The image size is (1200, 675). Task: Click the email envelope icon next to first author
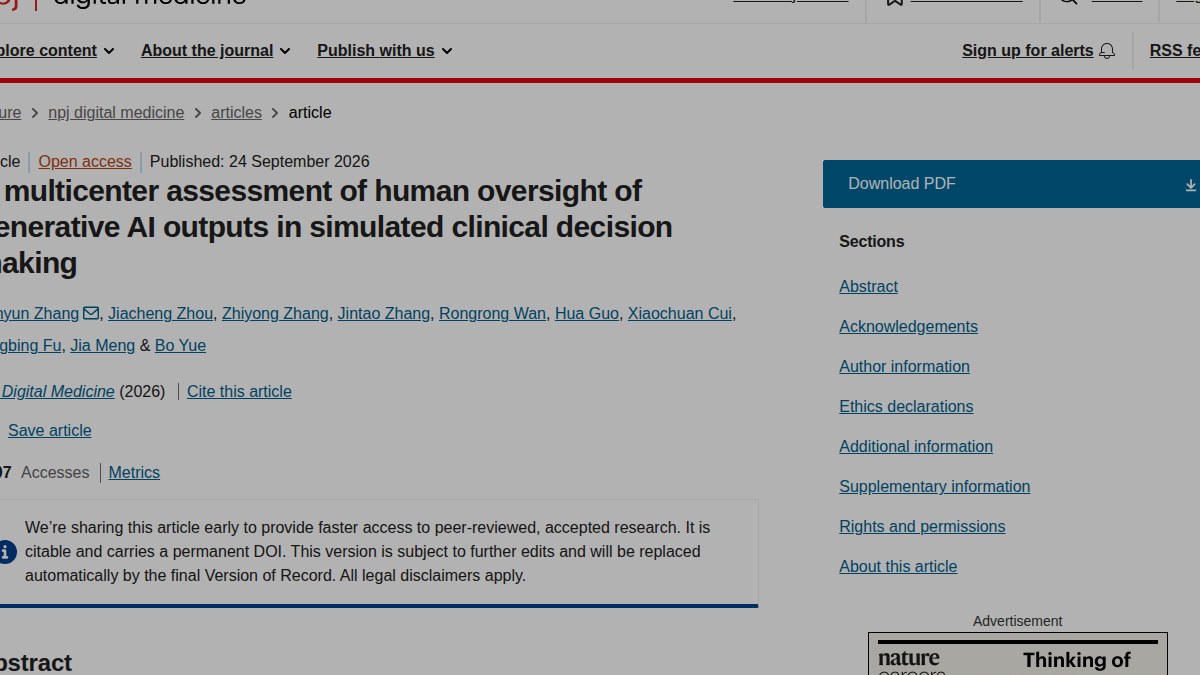(91, 313)
